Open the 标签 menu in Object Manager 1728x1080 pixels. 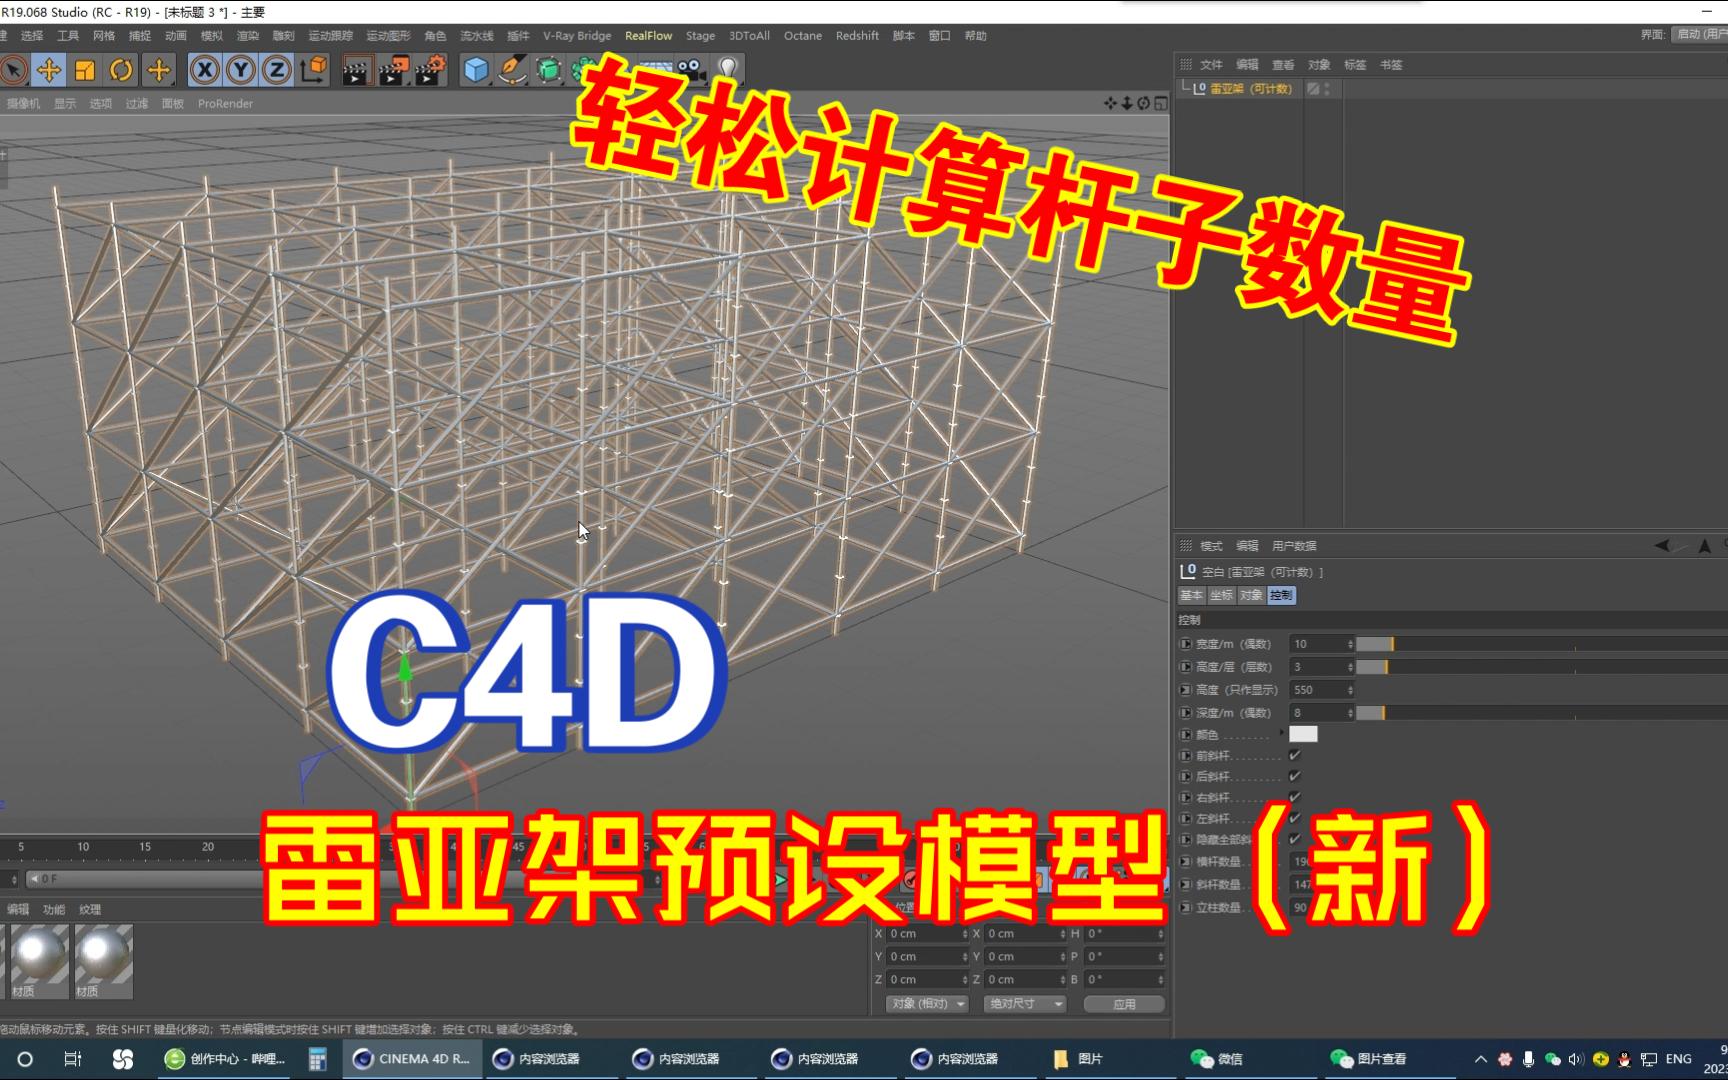coord(1355,65)
